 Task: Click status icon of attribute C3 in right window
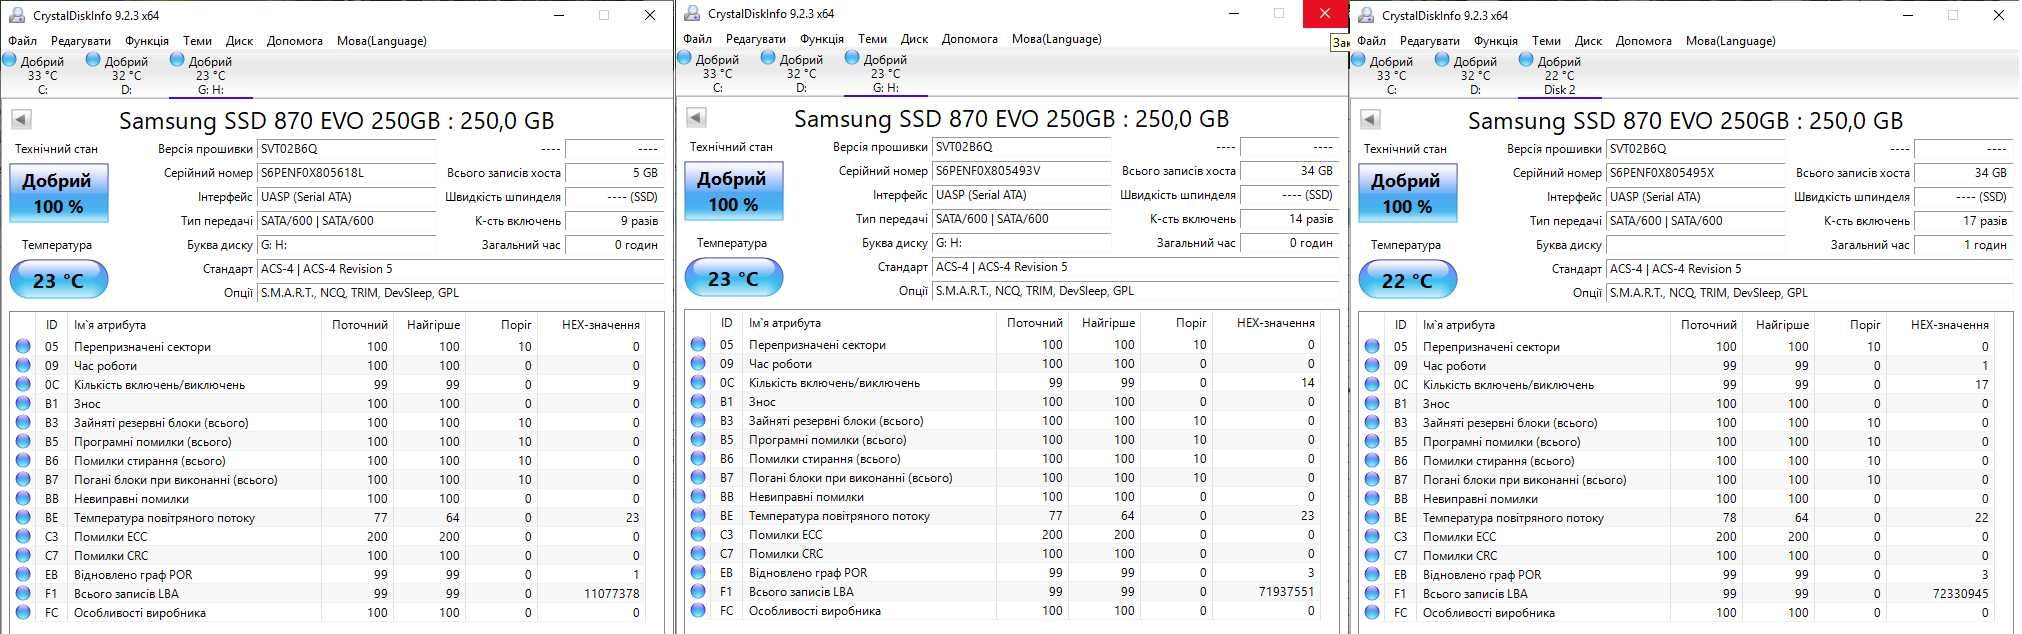tap(1372, 536)
